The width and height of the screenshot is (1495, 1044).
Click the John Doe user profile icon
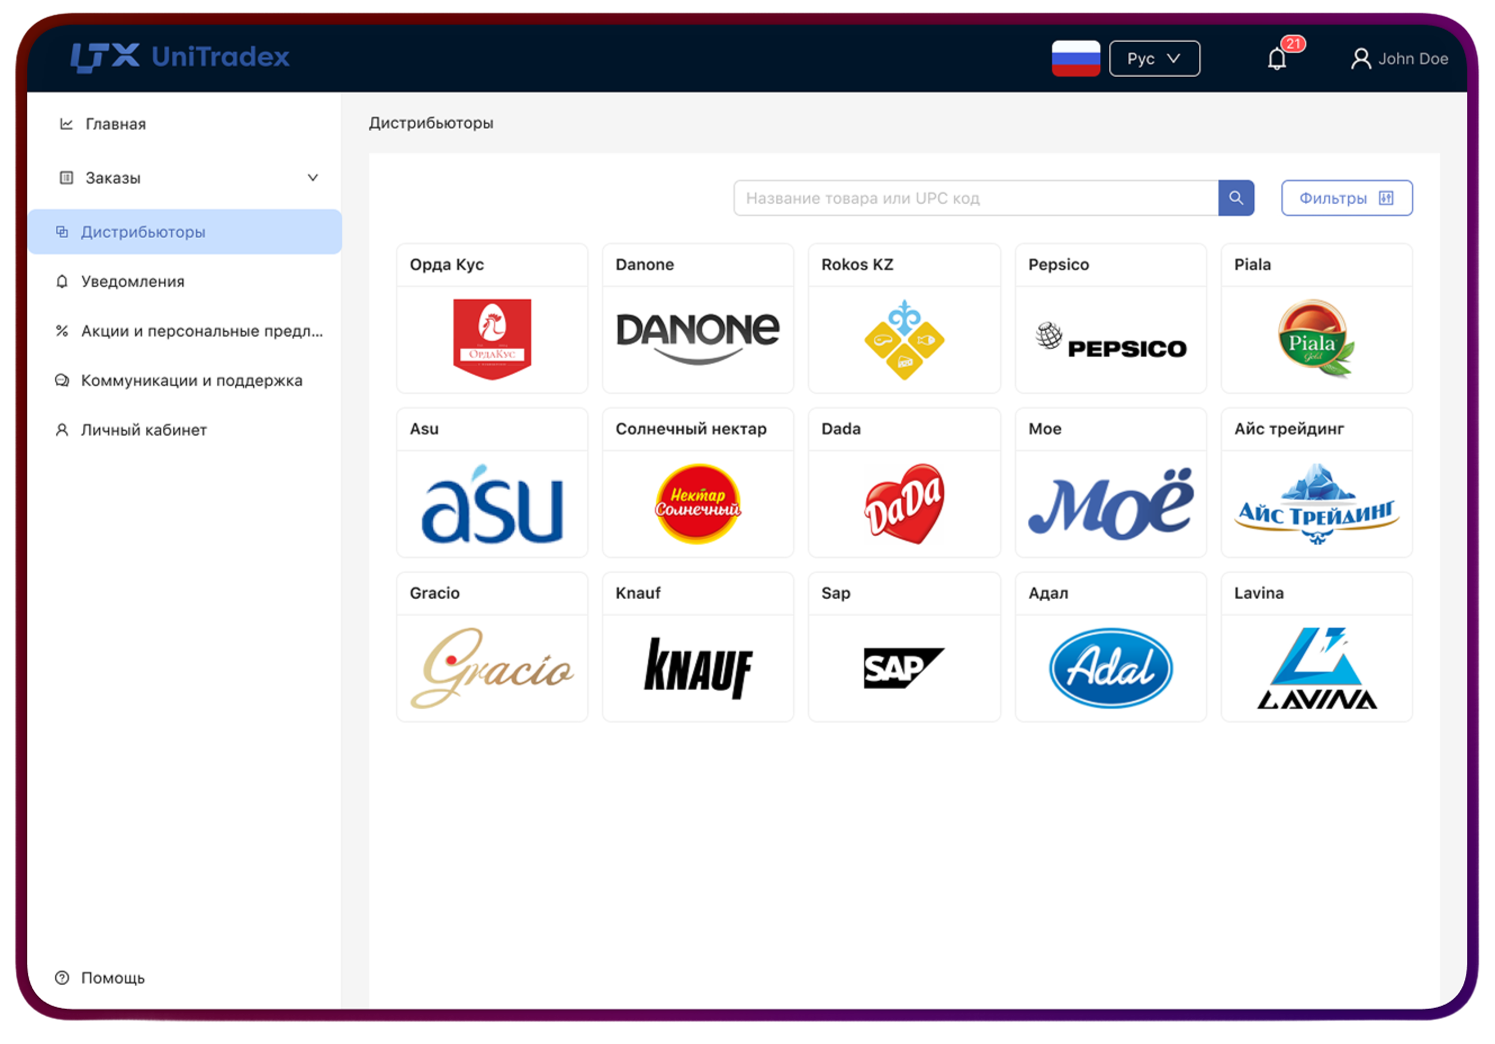click(1360, 59)
